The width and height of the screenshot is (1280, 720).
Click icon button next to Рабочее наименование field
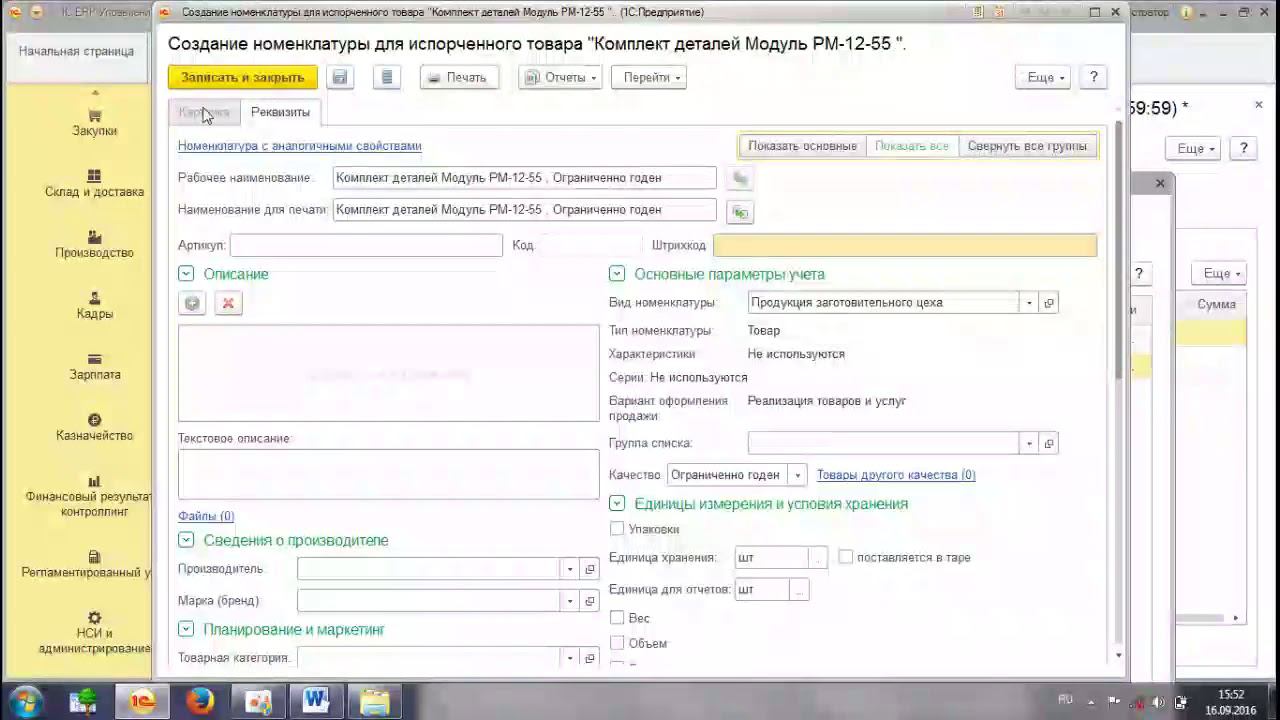[740, 178]
